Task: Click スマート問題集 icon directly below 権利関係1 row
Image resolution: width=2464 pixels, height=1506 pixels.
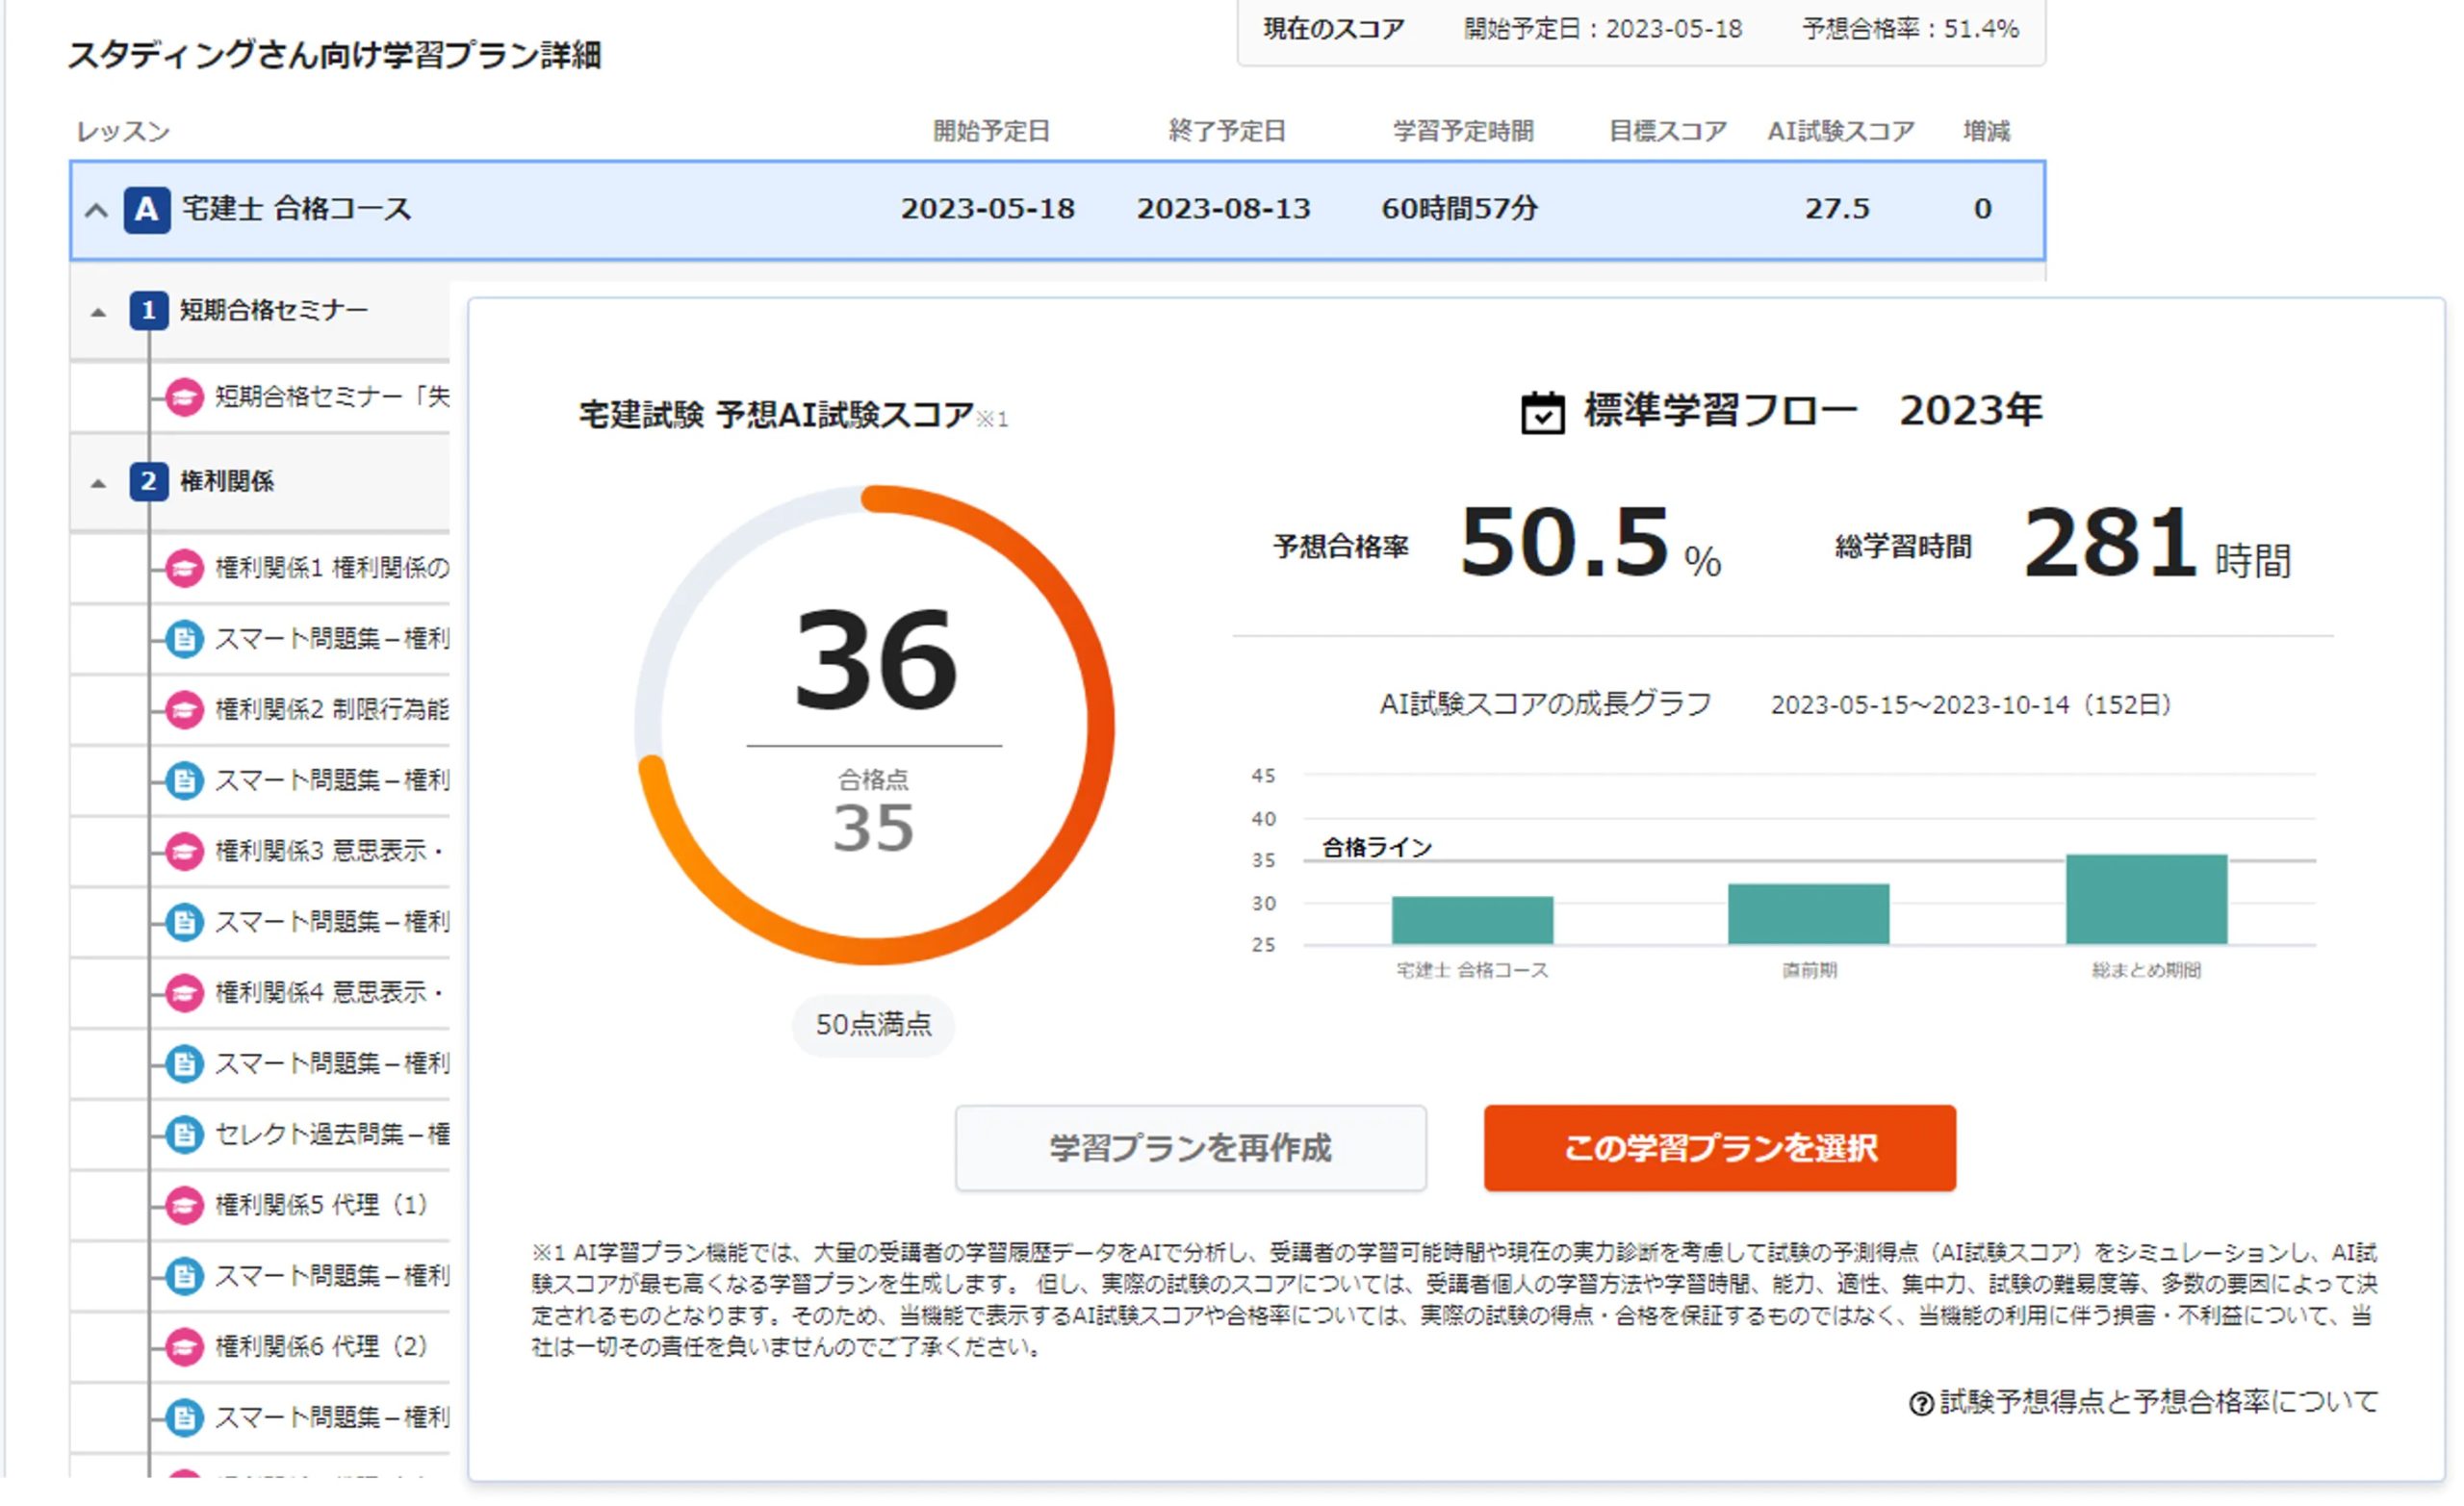Action: click(x=184, y=640)
